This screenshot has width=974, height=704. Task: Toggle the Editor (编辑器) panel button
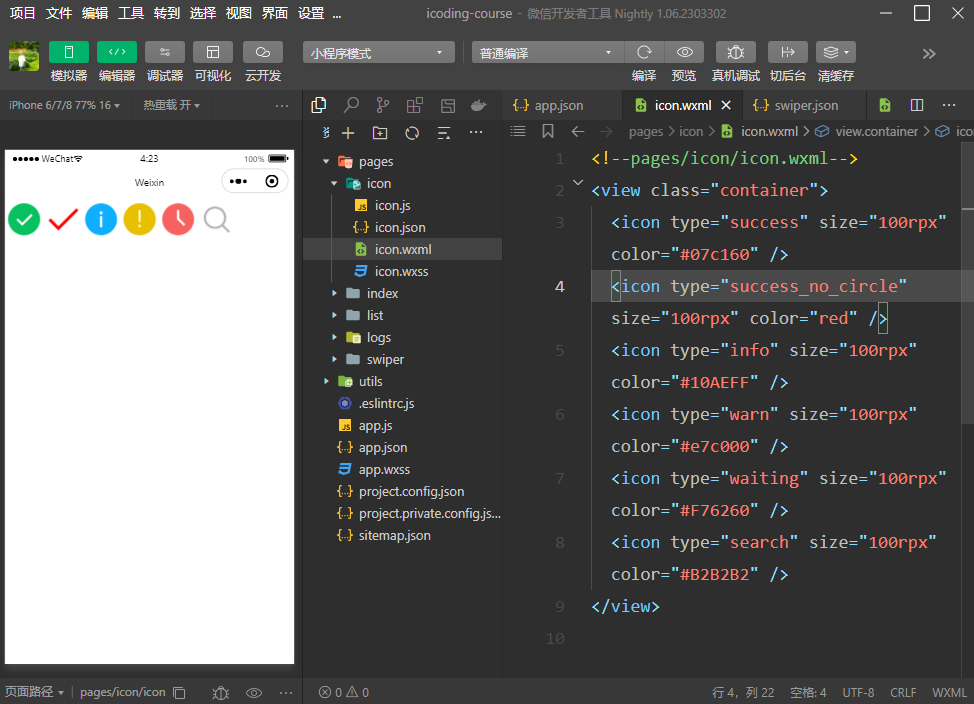(x=117, y=52)
